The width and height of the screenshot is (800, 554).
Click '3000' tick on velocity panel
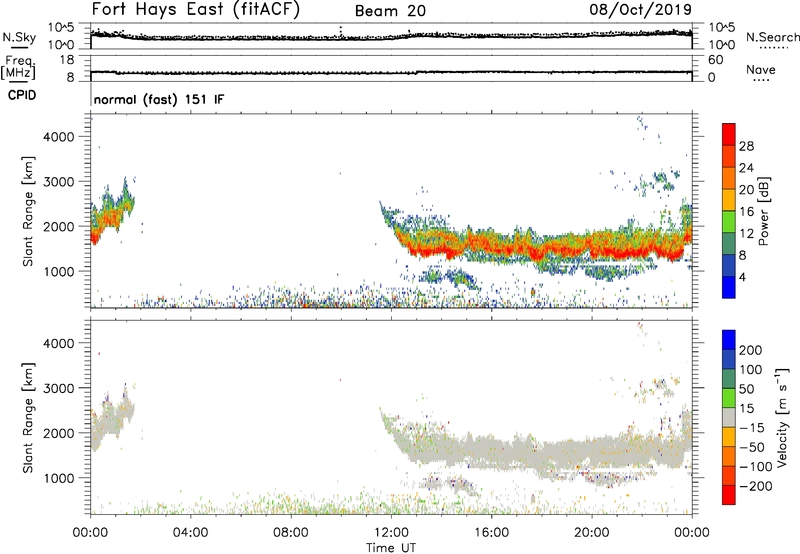(59, 388)
